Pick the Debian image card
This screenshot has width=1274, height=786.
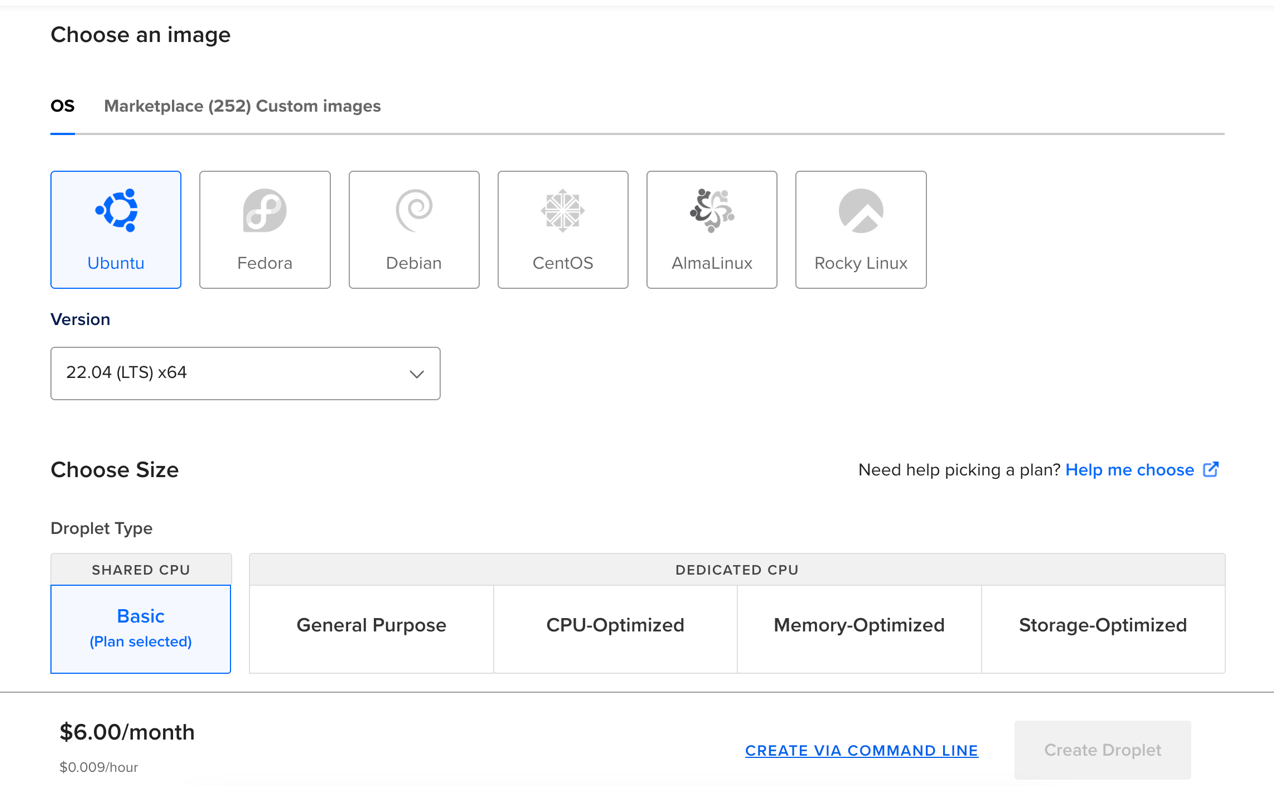point(414,229)
